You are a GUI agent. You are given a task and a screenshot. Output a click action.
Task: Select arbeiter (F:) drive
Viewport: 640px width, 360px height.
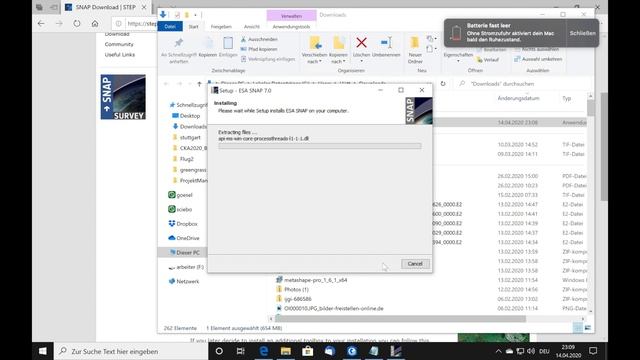(x=186, y=267)
